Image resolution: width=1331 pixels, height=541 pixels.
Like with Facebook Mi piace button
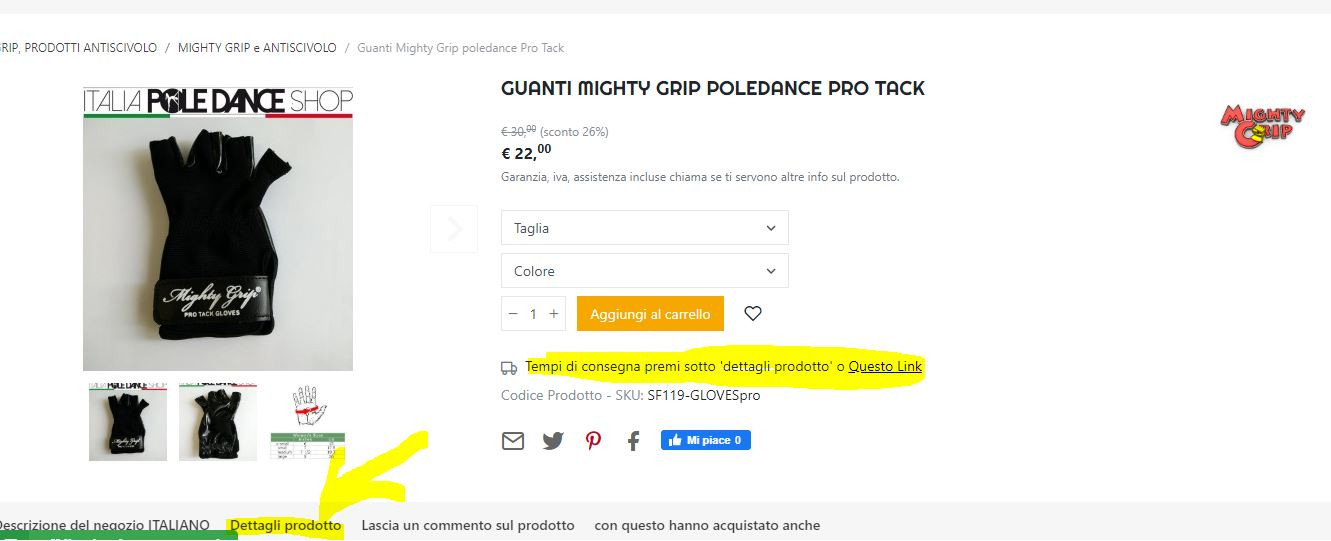click(705, 440)
